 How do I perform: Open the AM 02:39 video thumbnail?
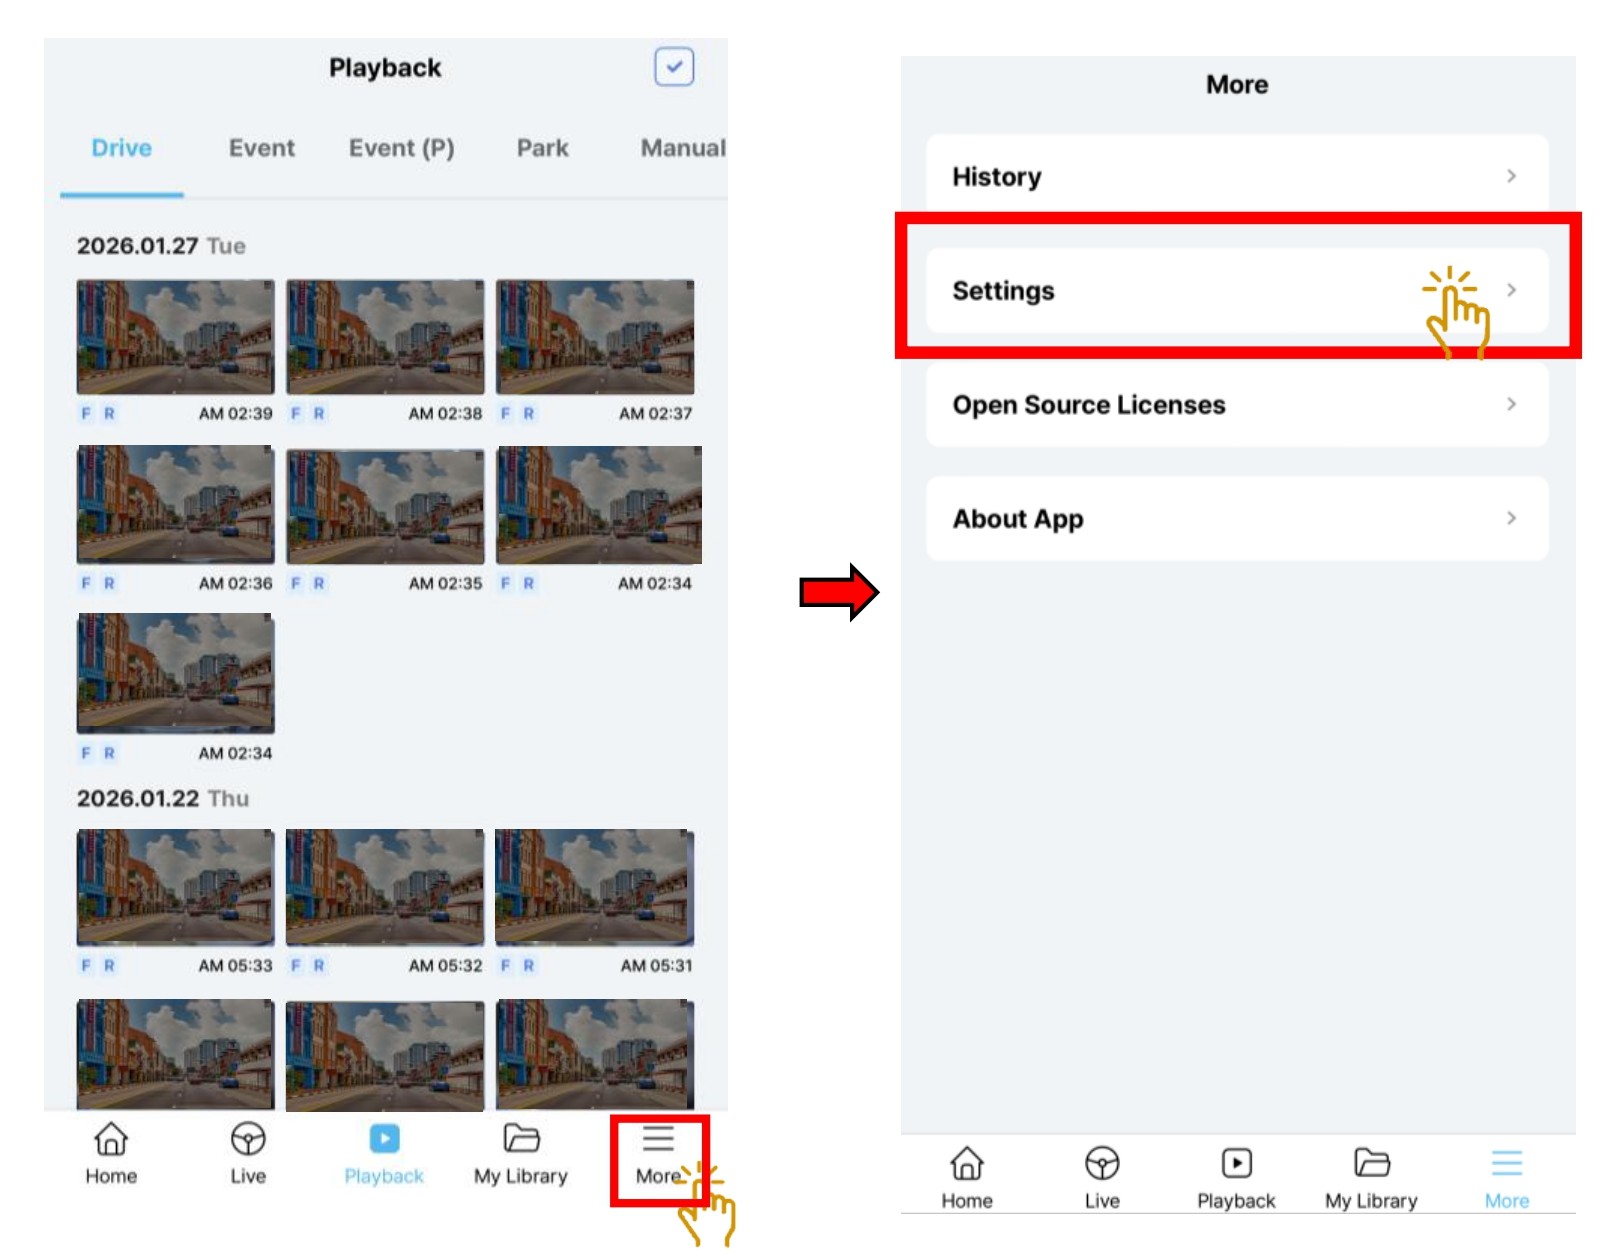point(176,337)
